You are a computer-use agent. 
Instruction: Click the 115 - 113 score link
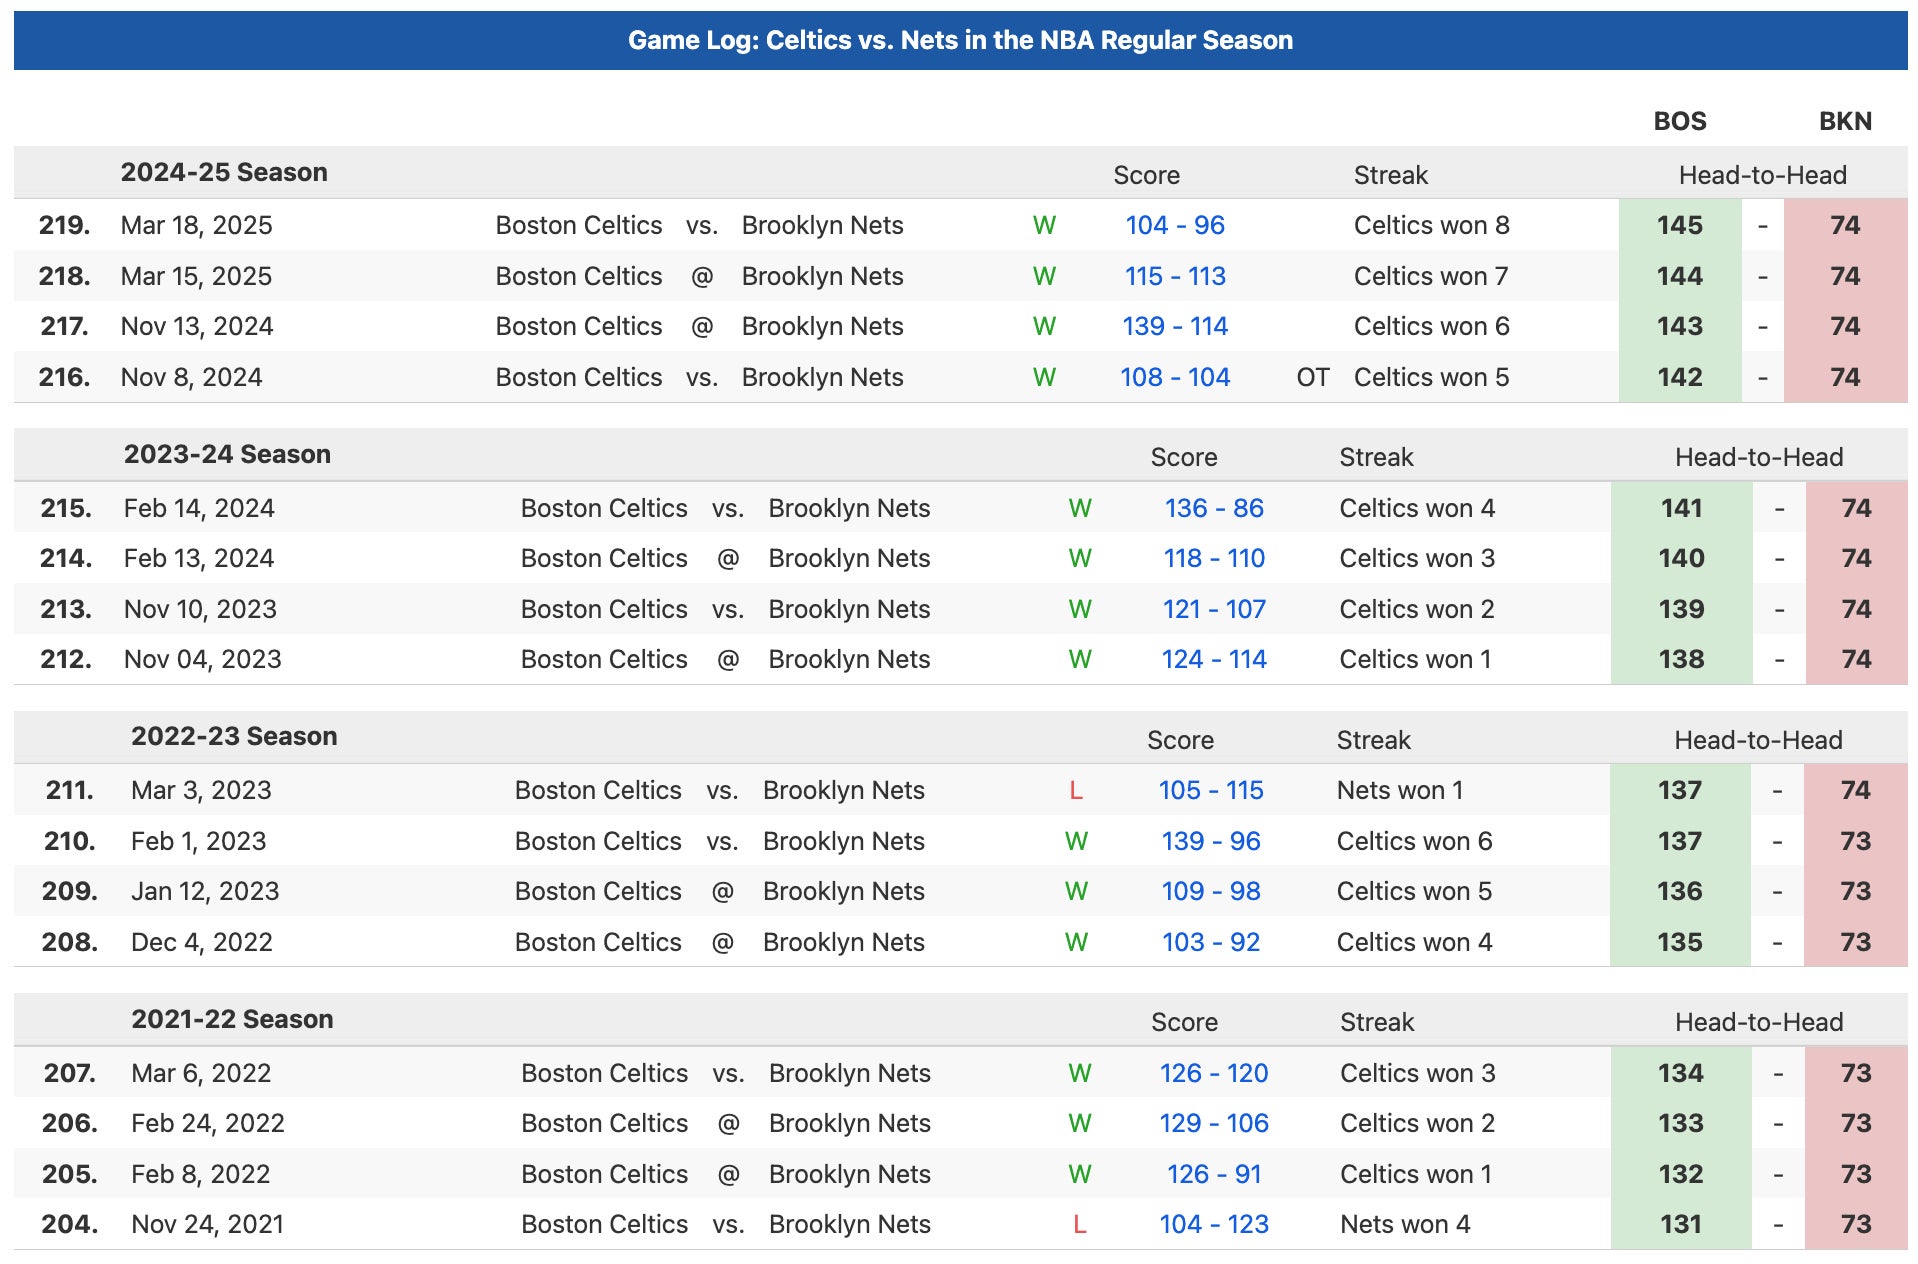(x=1174, y=277)
